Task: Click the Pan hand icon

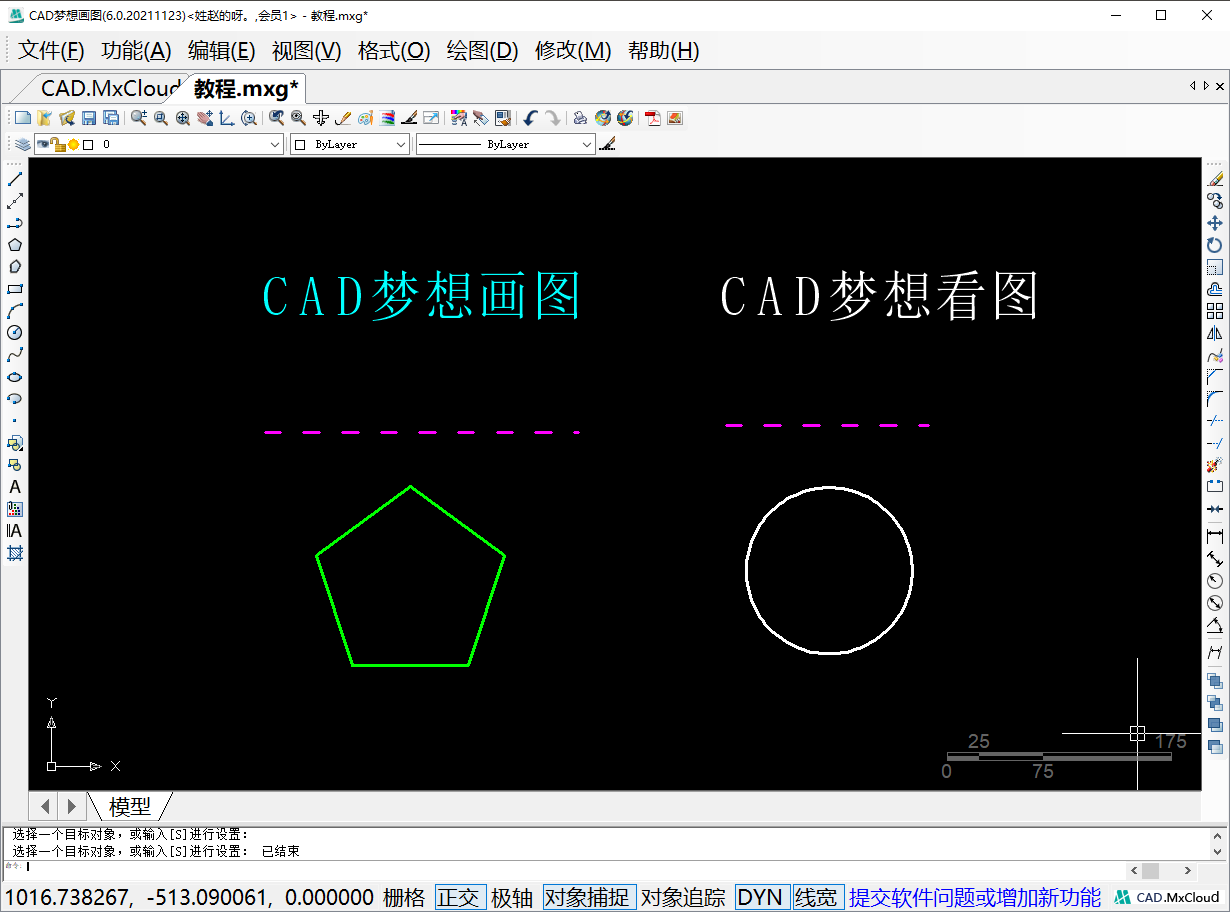Action: tap(205, 118)
